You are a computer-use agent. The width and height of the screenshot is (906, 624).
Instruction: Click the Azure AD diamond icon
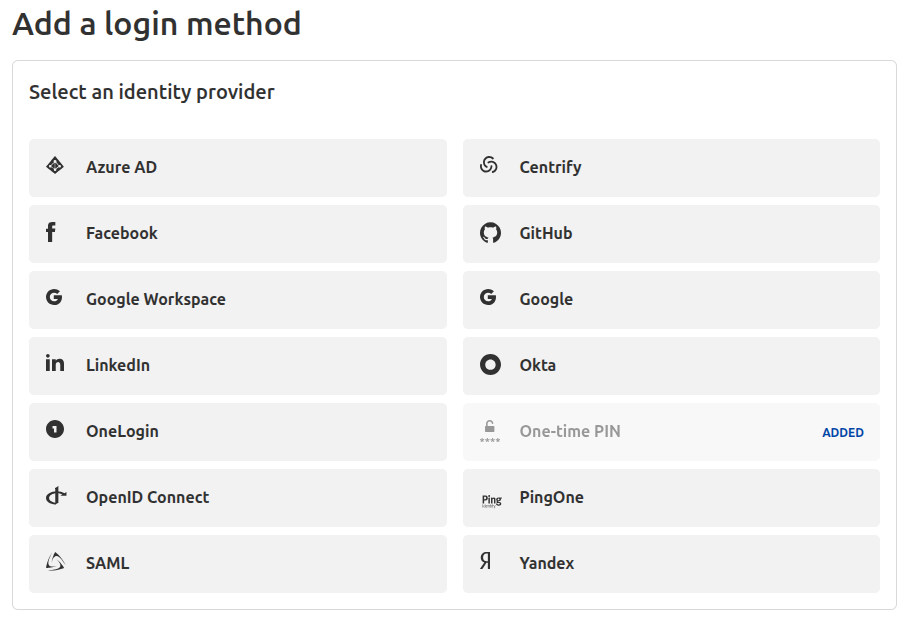pyautogui.click(x=55, y=166)
